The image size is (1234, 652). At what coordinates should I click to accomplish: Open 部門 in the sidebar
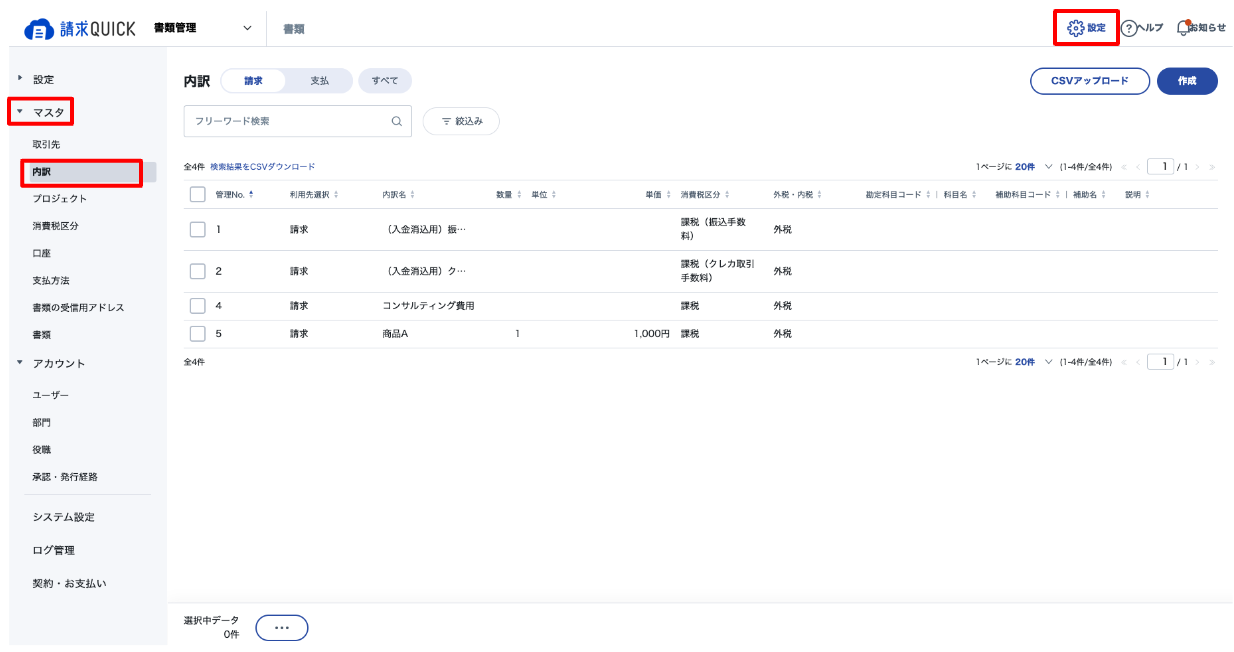pos(41,423)
